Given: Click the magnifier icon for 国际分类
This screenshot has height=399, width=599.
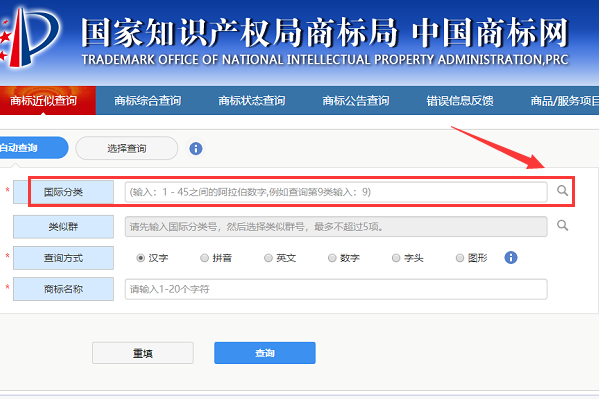Looking at the screenshot, I should (x=562, y=190).
